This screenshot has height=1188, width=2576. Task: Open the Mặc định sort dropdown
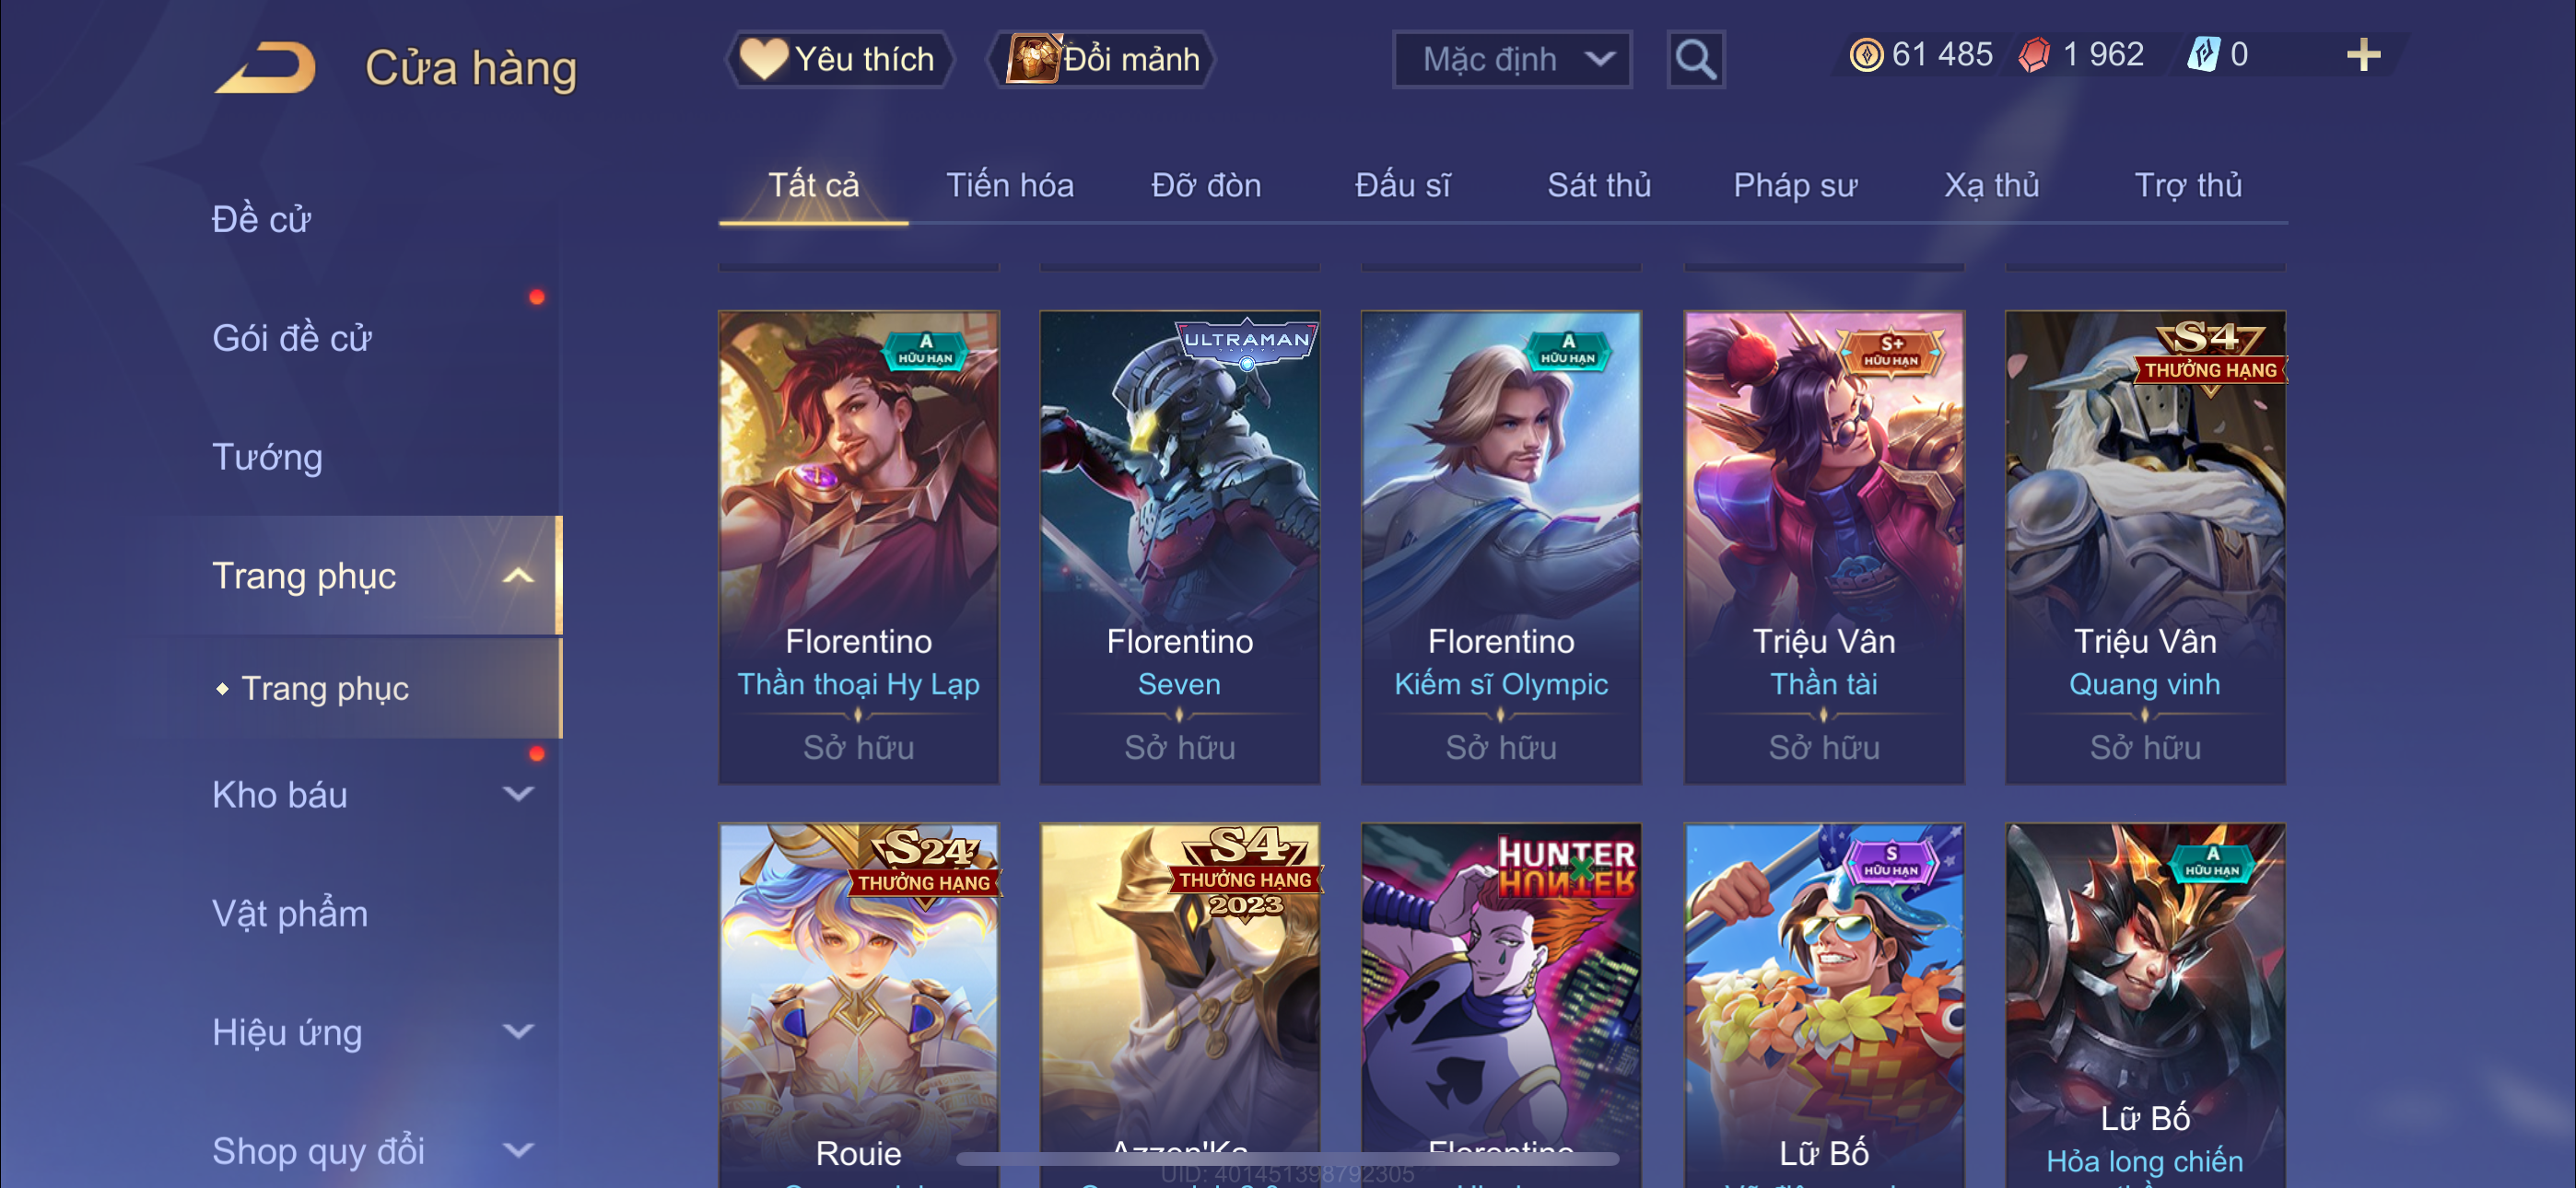pyautogui.click(x=1512, y=60)
